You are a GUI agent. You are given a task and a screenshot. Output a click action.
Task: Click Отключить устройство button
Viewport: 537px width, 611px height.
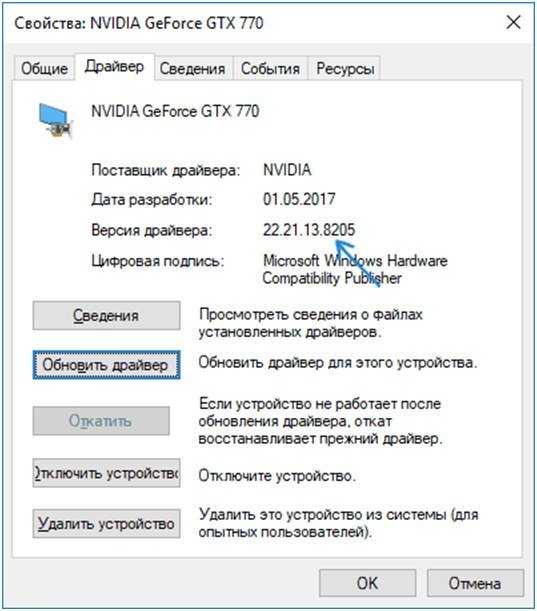(x=106, y=473)
